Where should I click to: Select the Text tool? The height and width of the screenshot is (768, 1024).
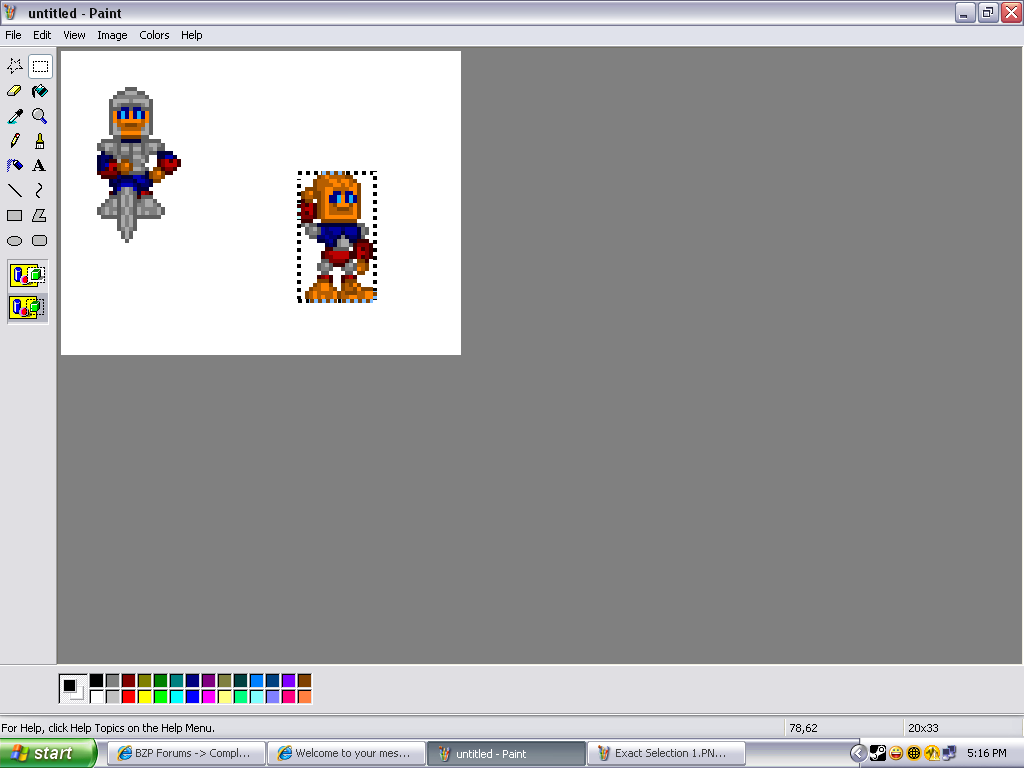click(x=40, y=166)
